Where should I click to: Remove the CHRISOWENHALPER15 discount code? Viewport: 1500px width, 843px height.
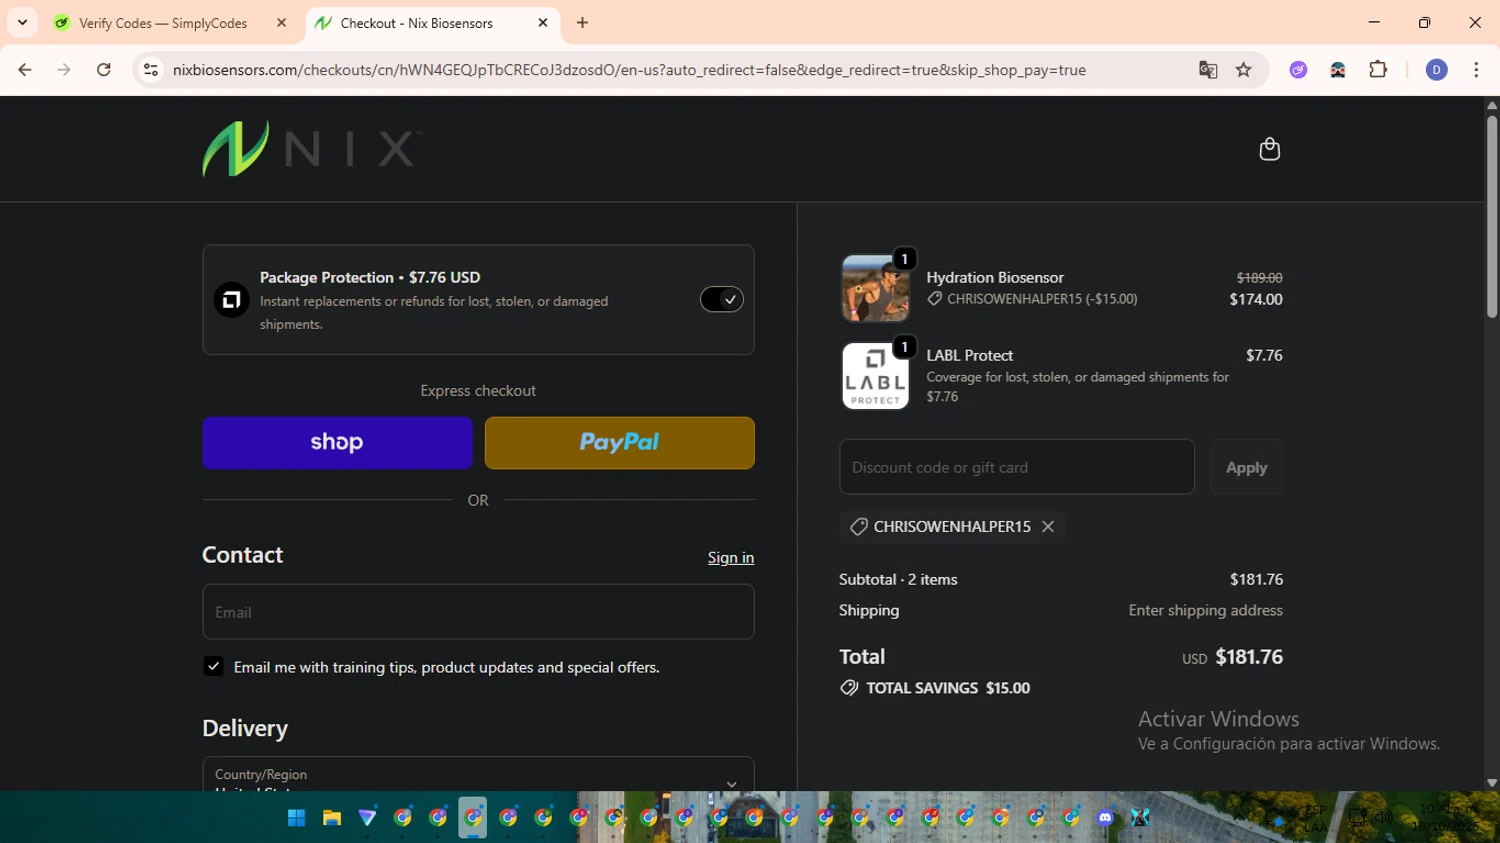1048,527
